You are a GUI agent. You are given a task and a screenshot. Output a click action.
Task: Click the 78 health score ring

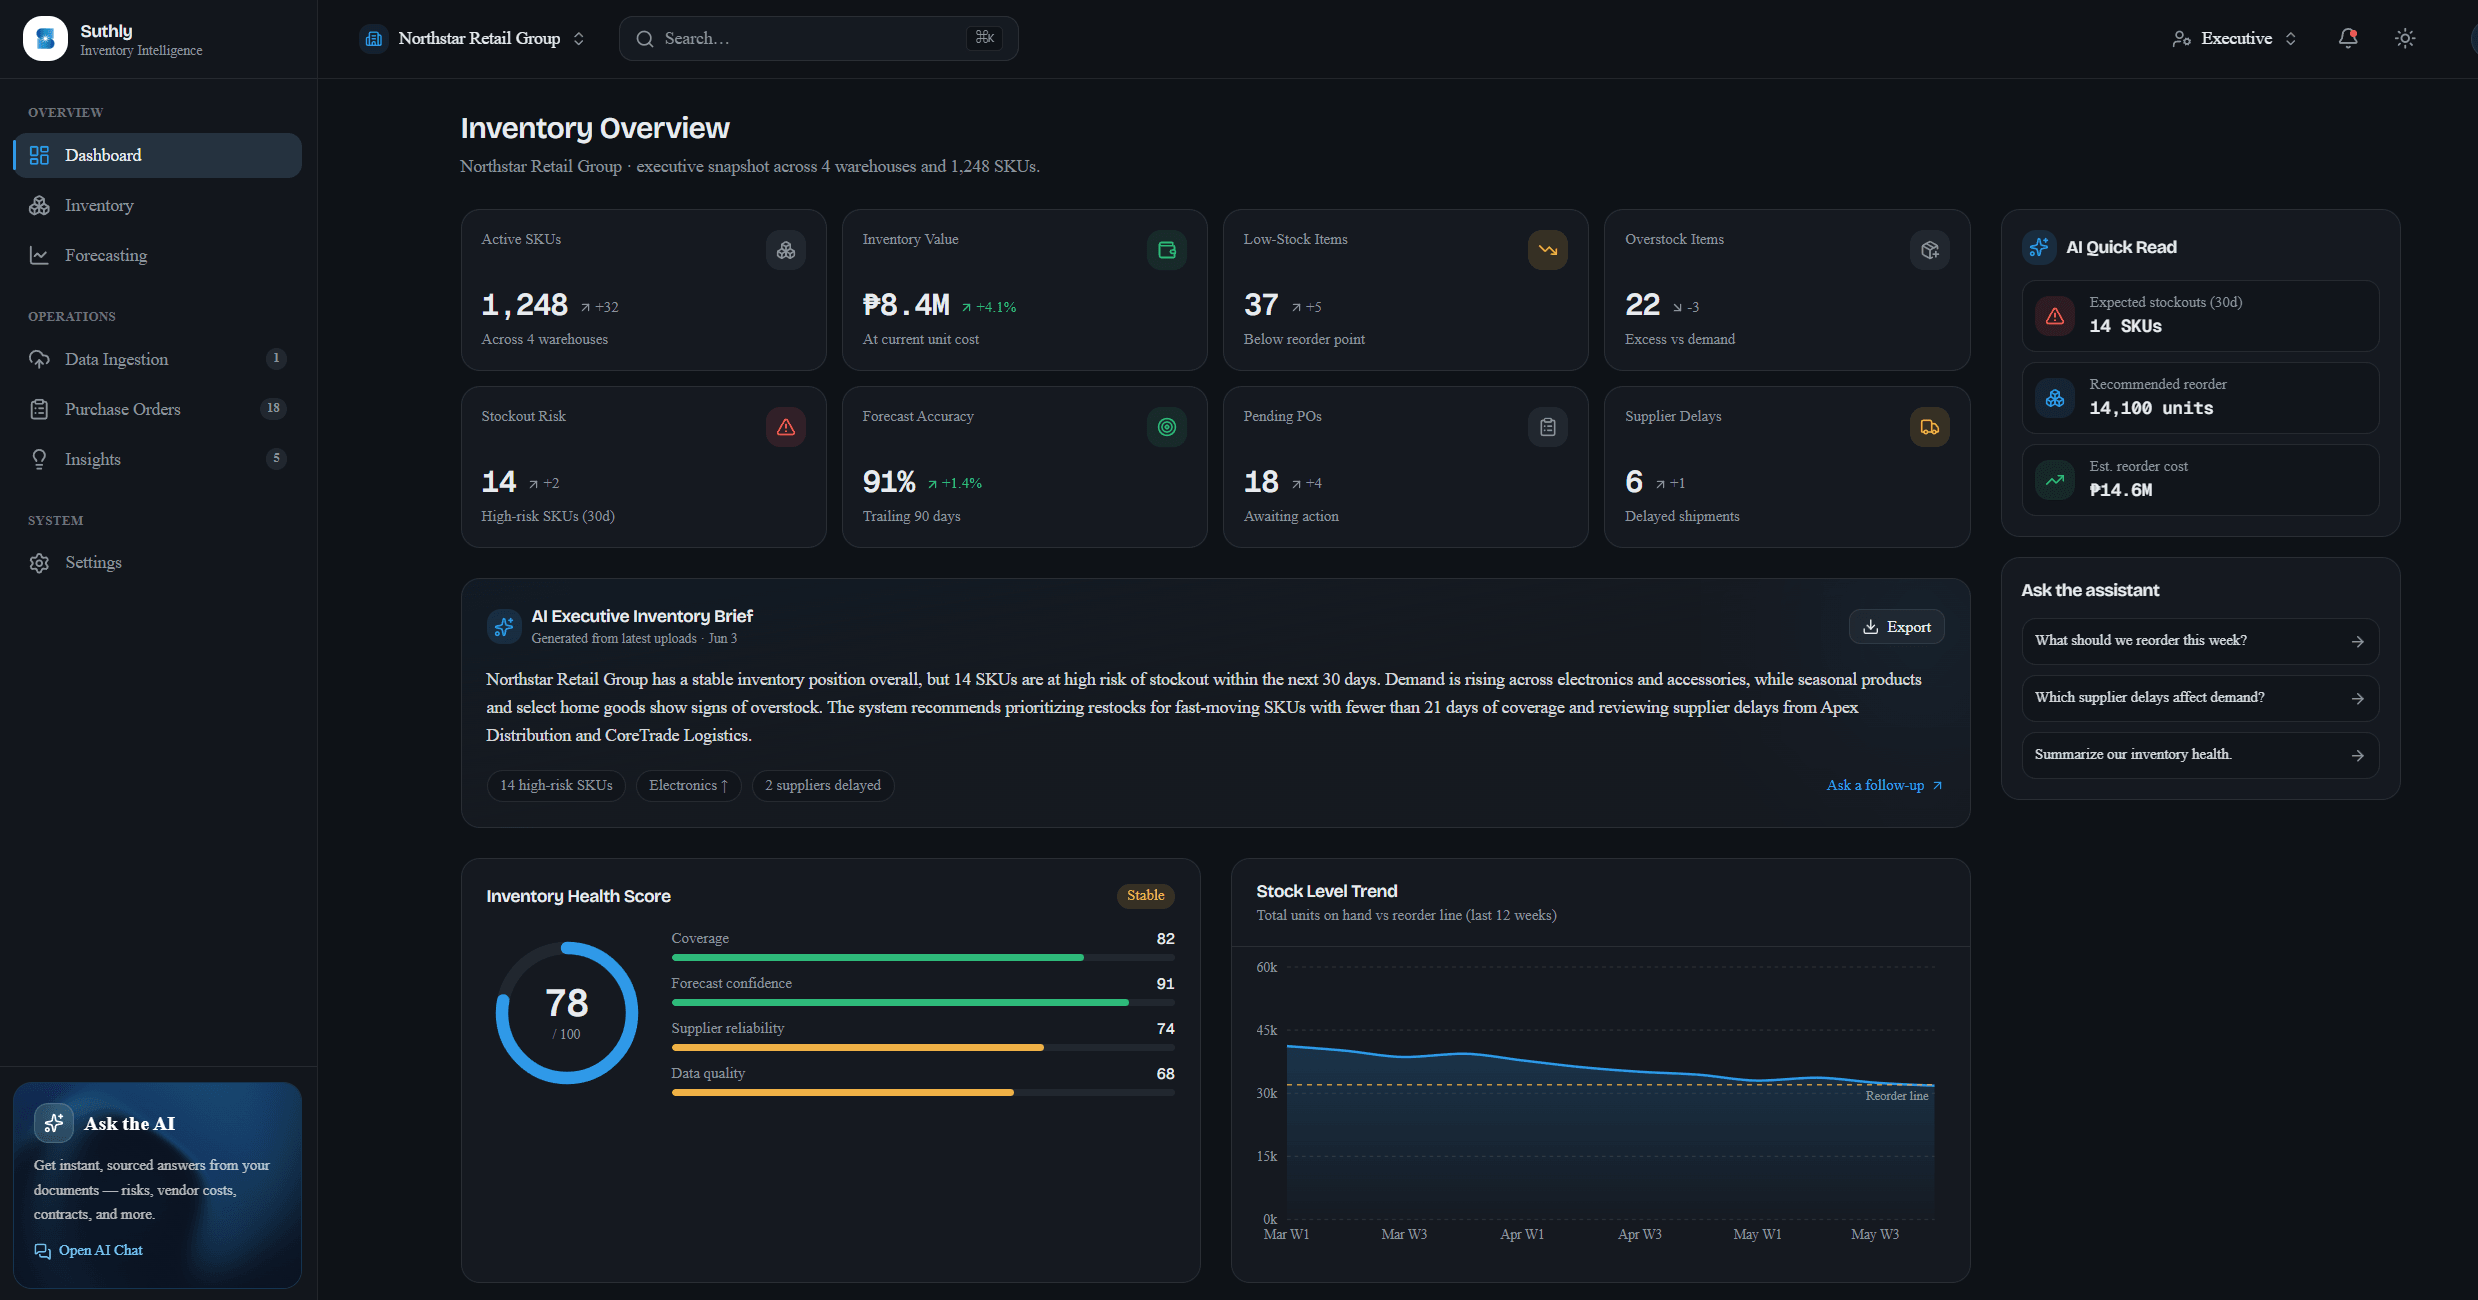567,1013
